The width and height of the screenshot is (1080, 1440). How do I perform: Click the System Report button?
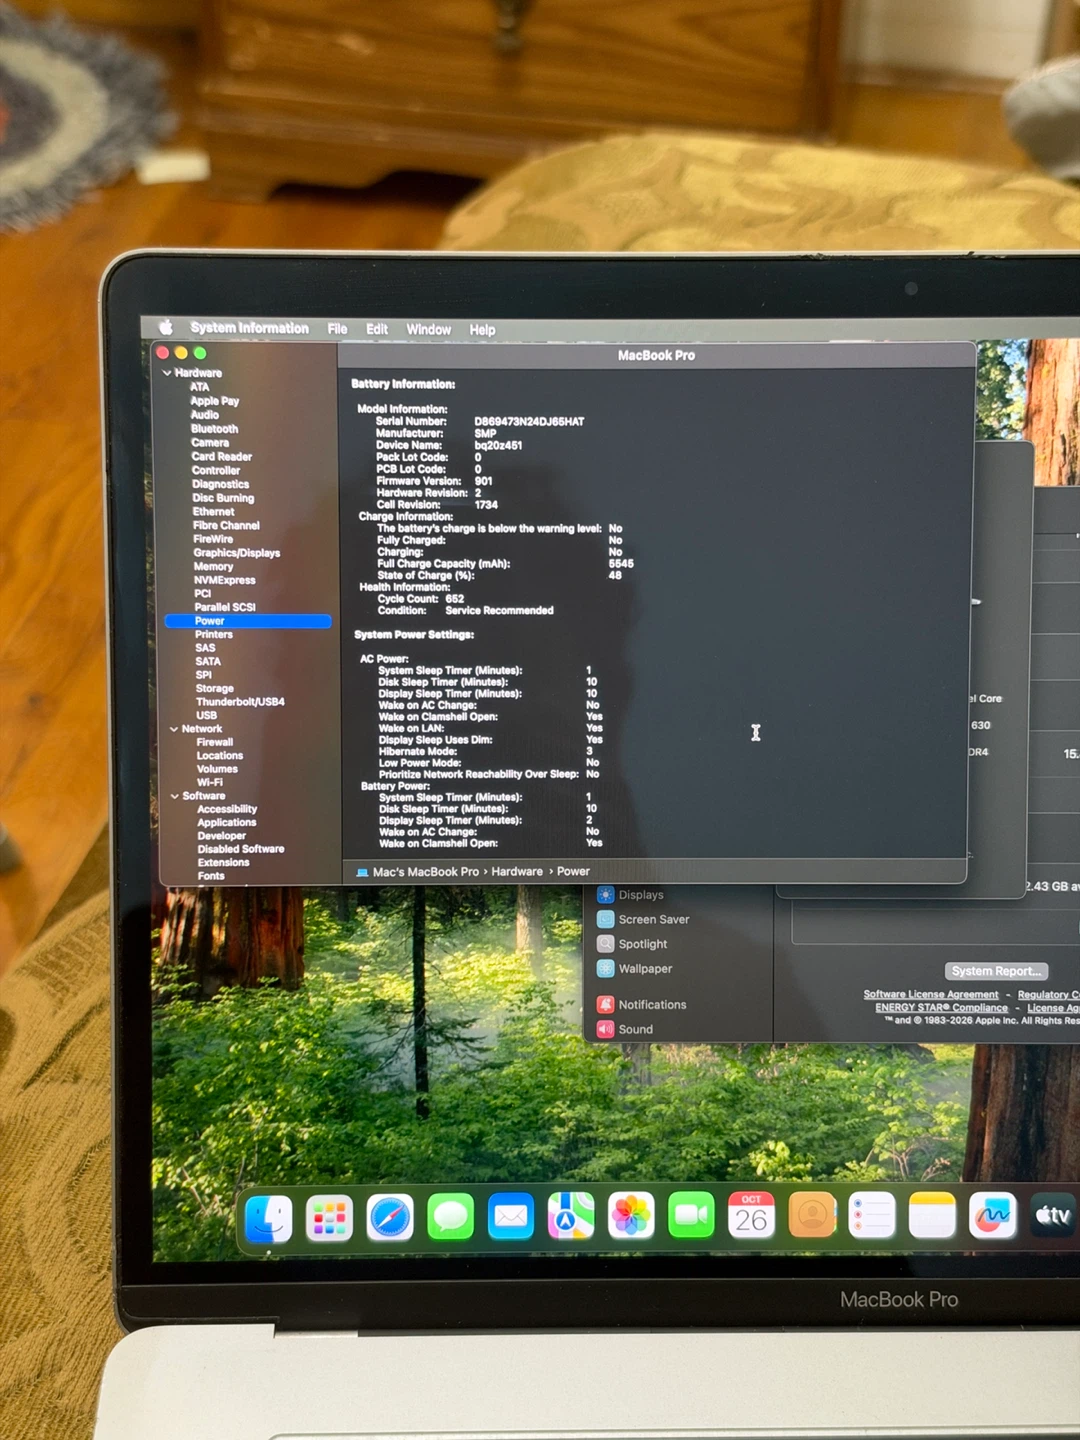[x=996, y=971]
